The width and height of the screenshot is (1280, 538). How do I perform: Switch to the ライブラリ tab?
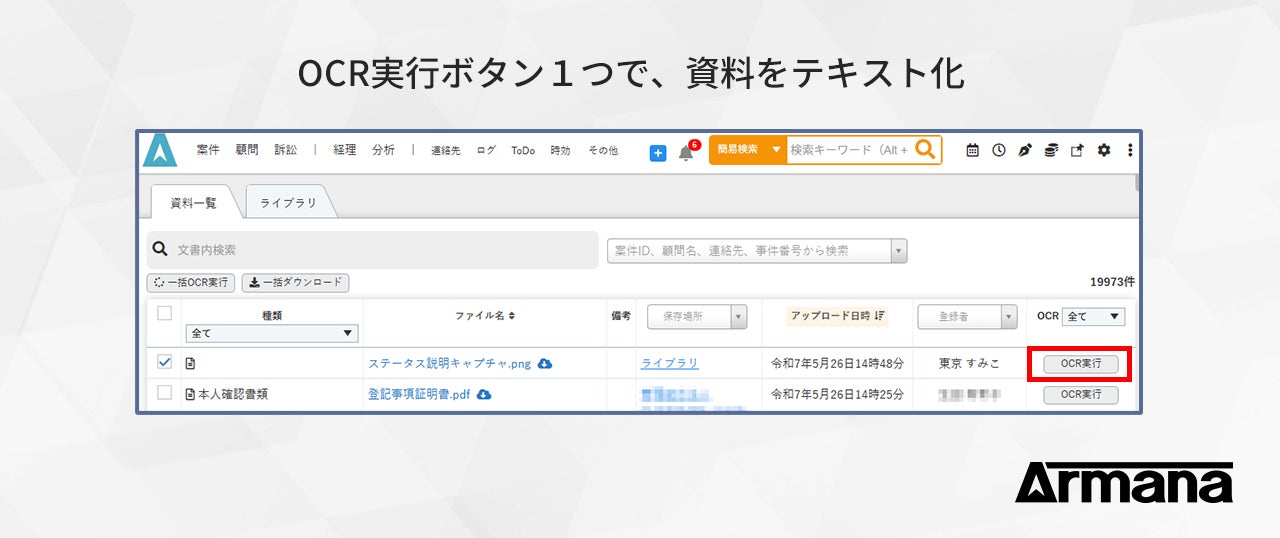pos(289,202)
